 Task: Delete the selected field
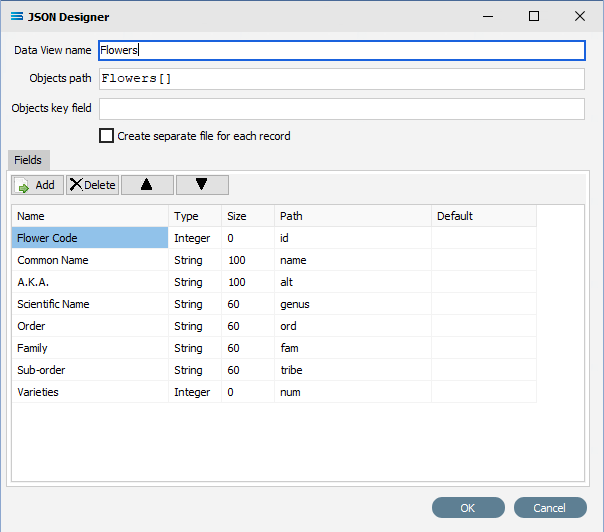[x=92, y=185]
